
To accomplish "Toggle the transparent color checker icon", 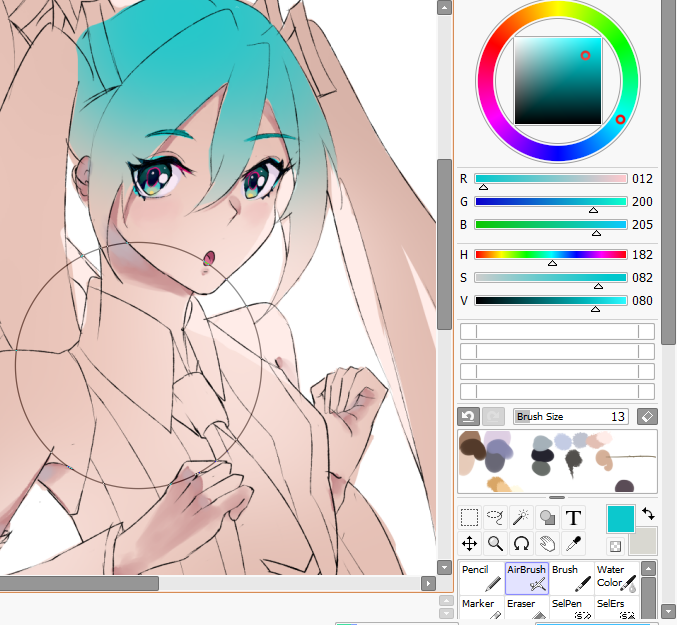I will (x=615, y=546).
